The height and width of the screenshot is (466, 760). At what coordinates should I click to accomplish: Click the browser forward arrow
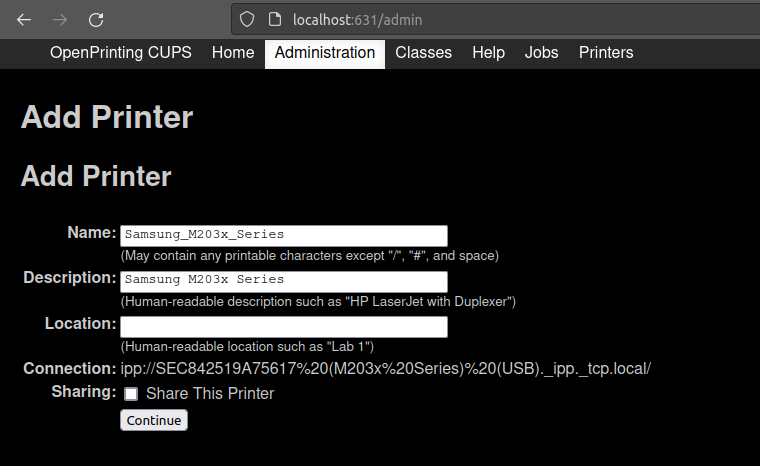60,20
